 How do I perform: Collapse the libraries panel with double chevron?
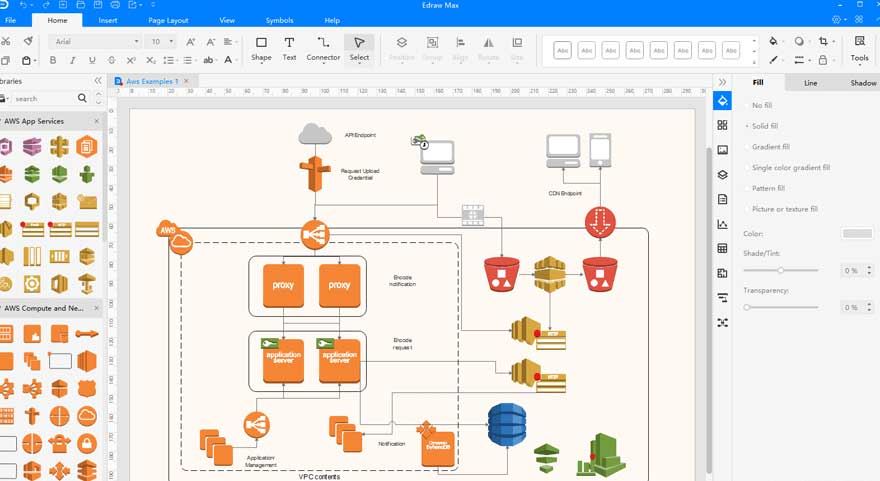(98, 81)
